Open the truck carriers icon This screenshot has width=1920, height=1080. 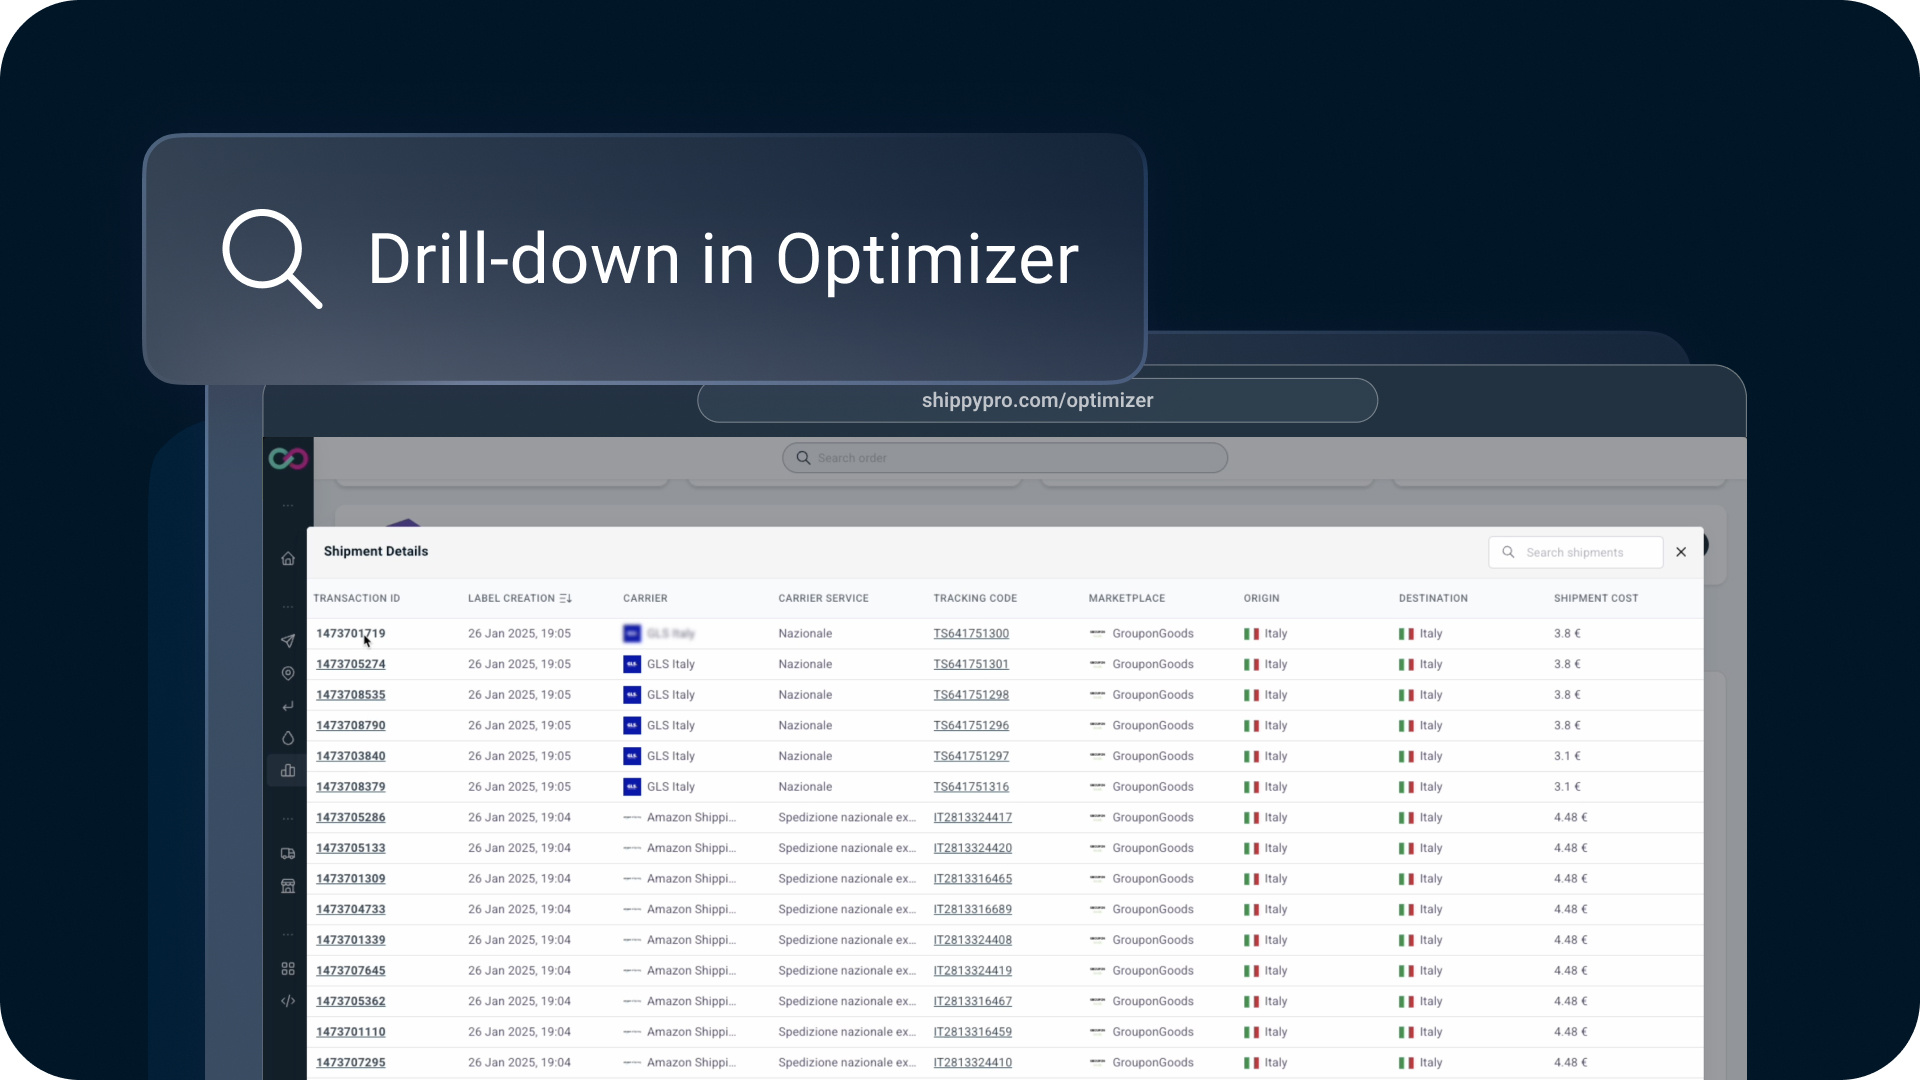tap(288, 854)
